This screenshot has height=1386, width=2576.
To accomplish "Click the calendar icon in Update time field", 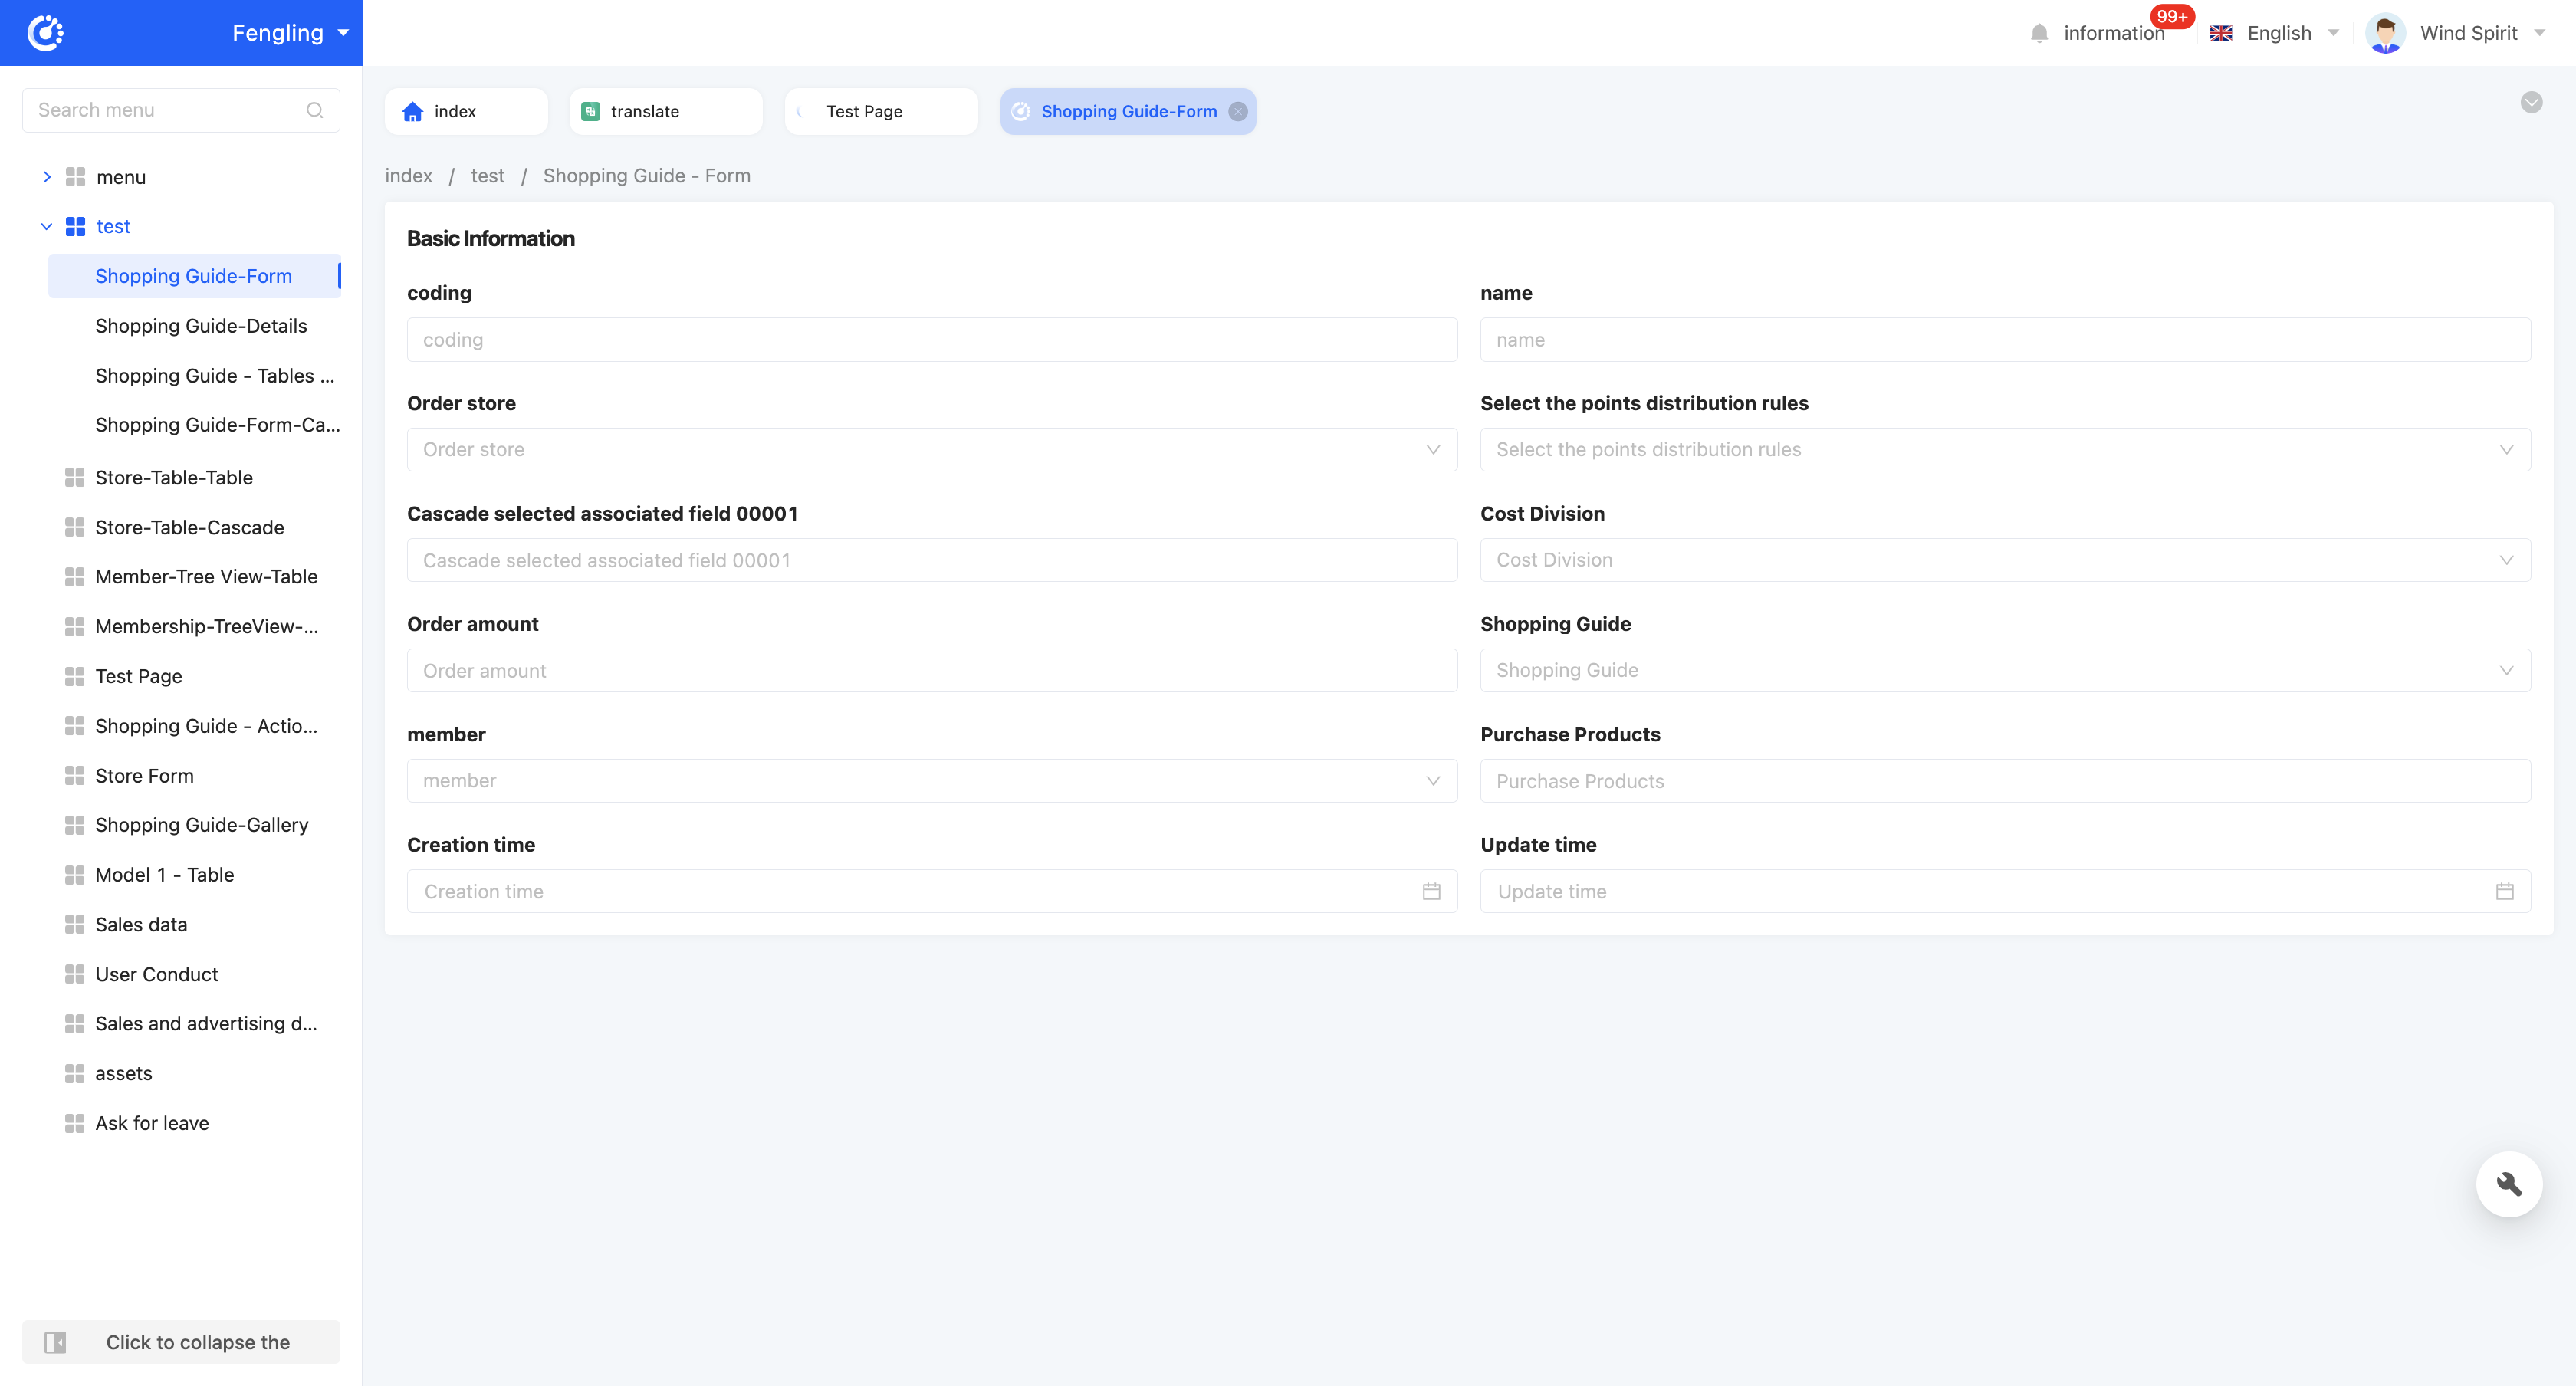I will point(2505,891).
